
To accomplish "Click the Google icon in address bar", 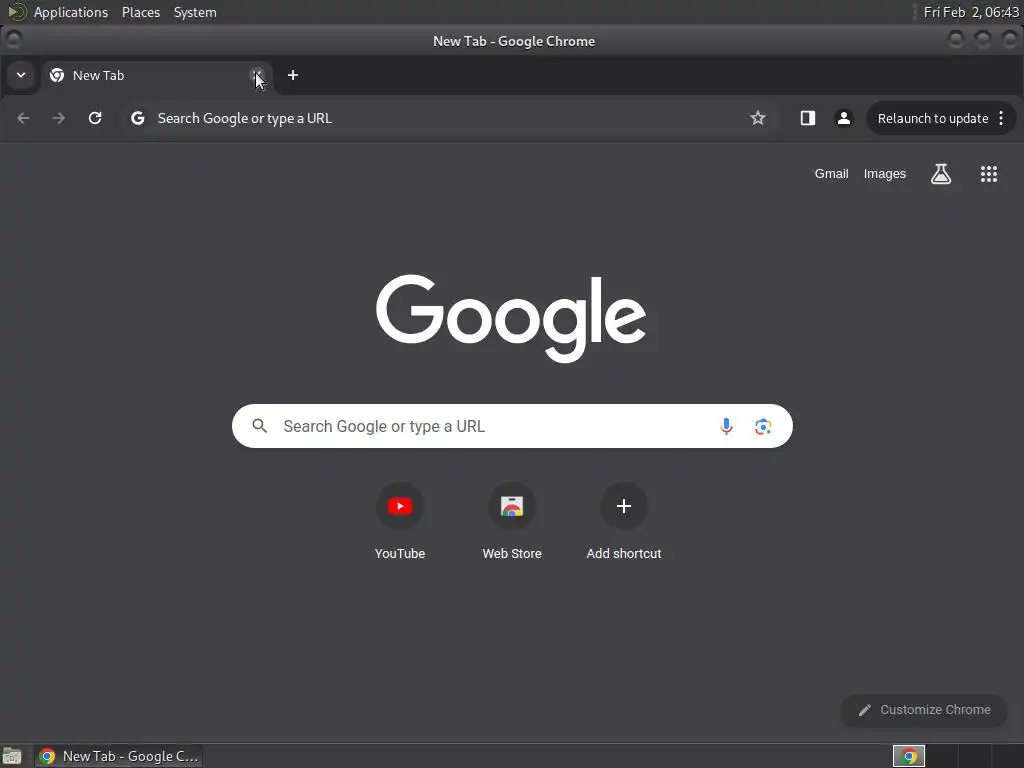I will coord(138,118).
